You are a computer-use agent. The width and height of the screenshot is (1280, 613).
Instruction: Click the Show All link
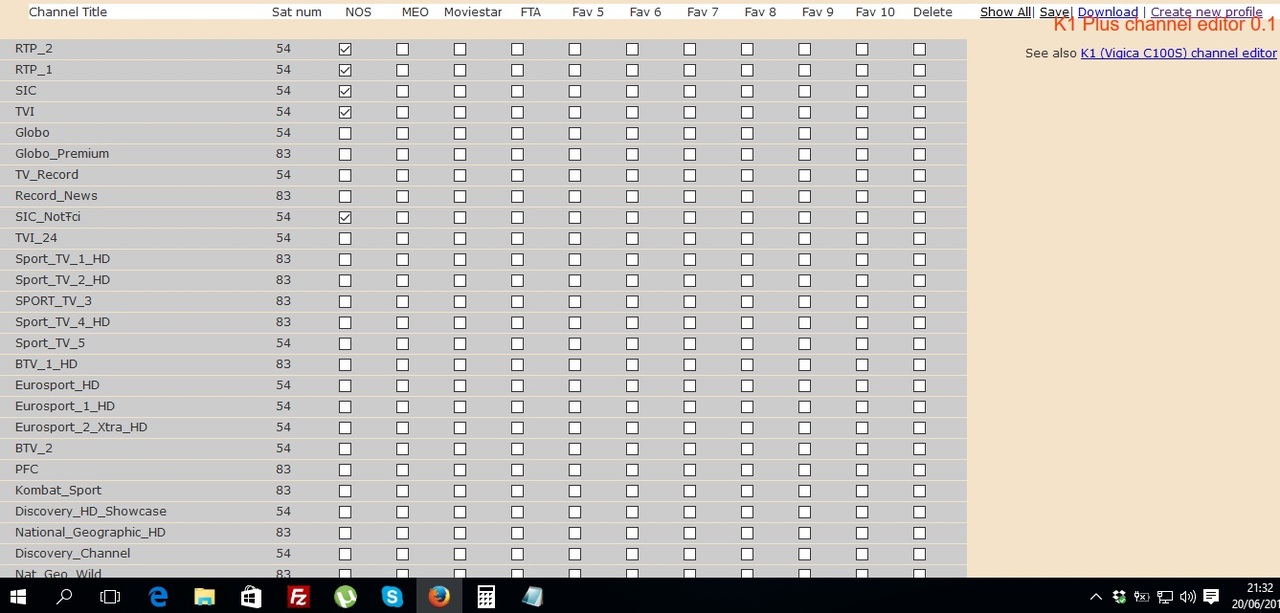pos(1005,12)
